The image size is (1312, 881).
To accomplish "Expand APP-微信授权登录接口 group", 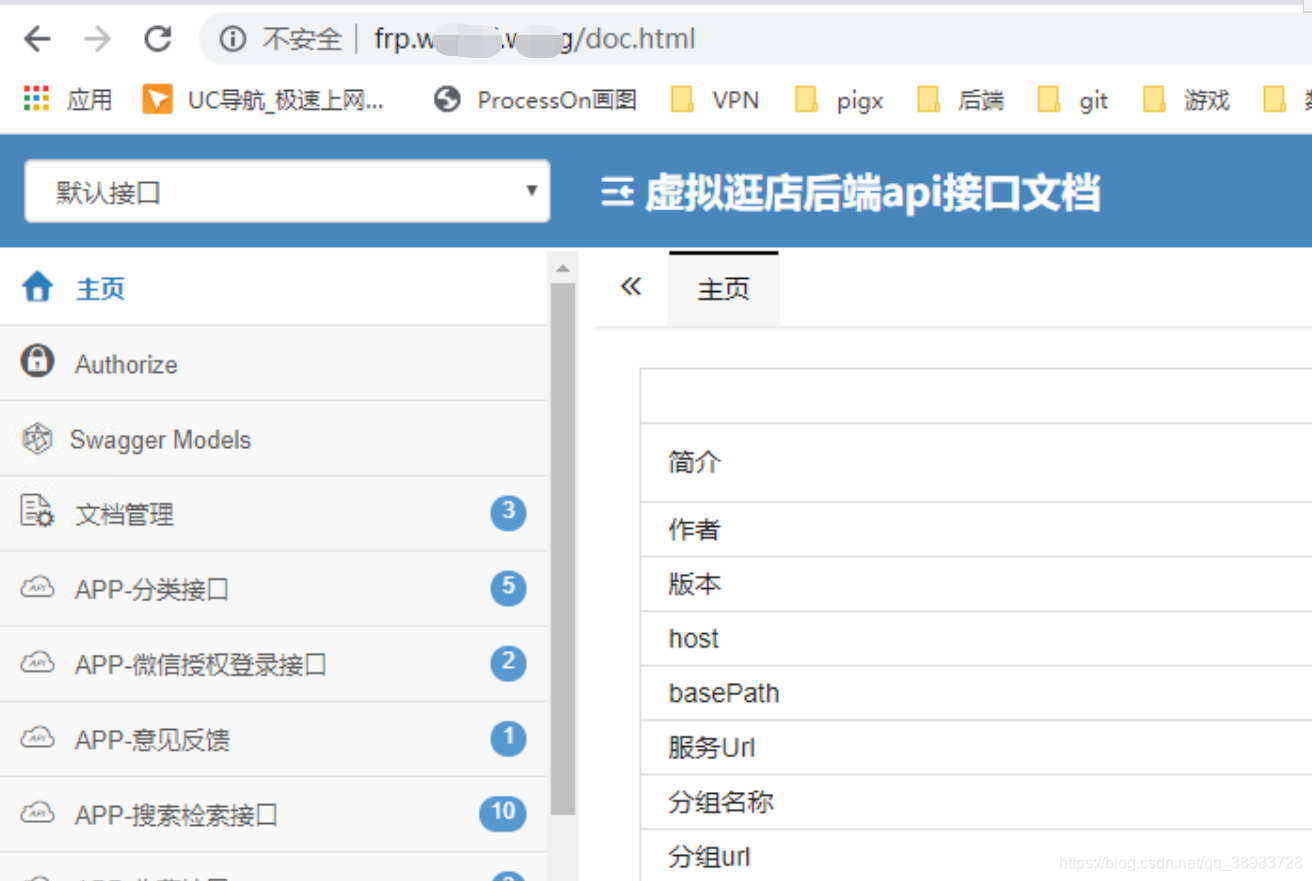I will pos(274,664).
